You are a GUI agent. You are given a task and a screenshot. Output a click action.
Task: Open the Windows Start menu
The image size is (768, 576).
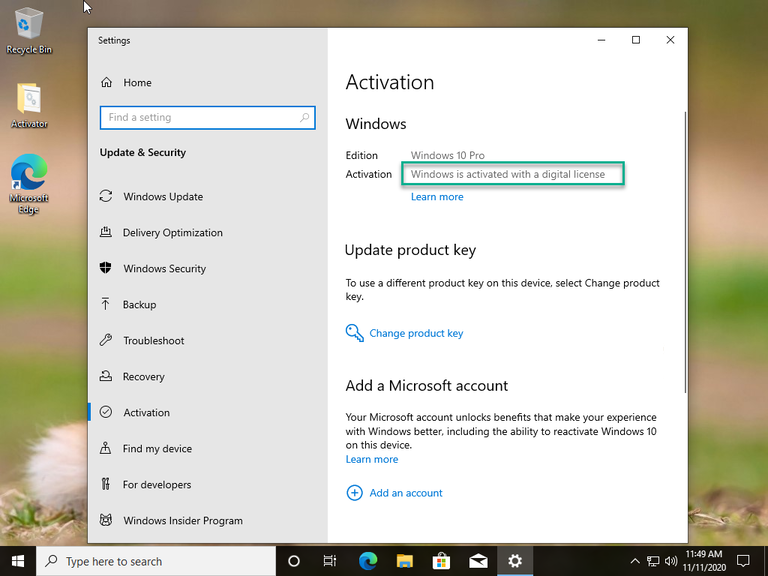[18, 561]
